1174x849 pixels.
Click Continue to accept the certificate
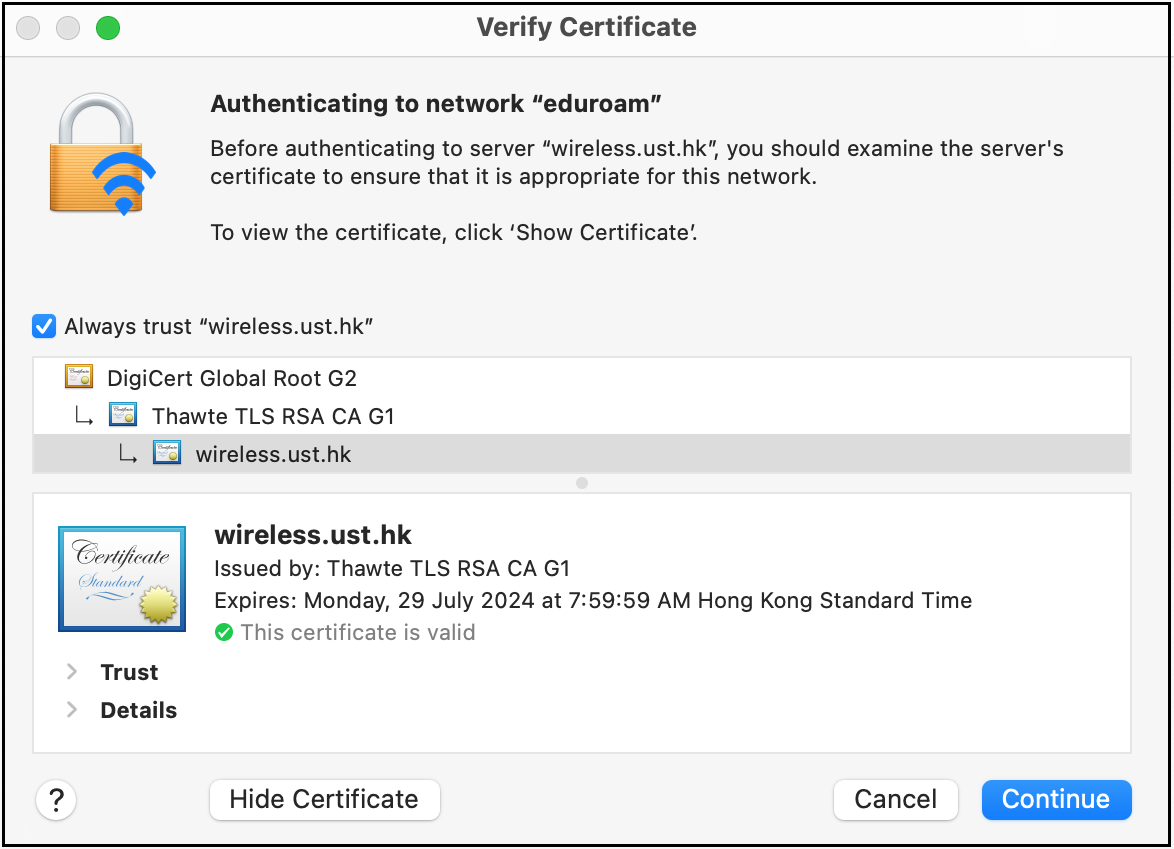(x=1056, y=800)
